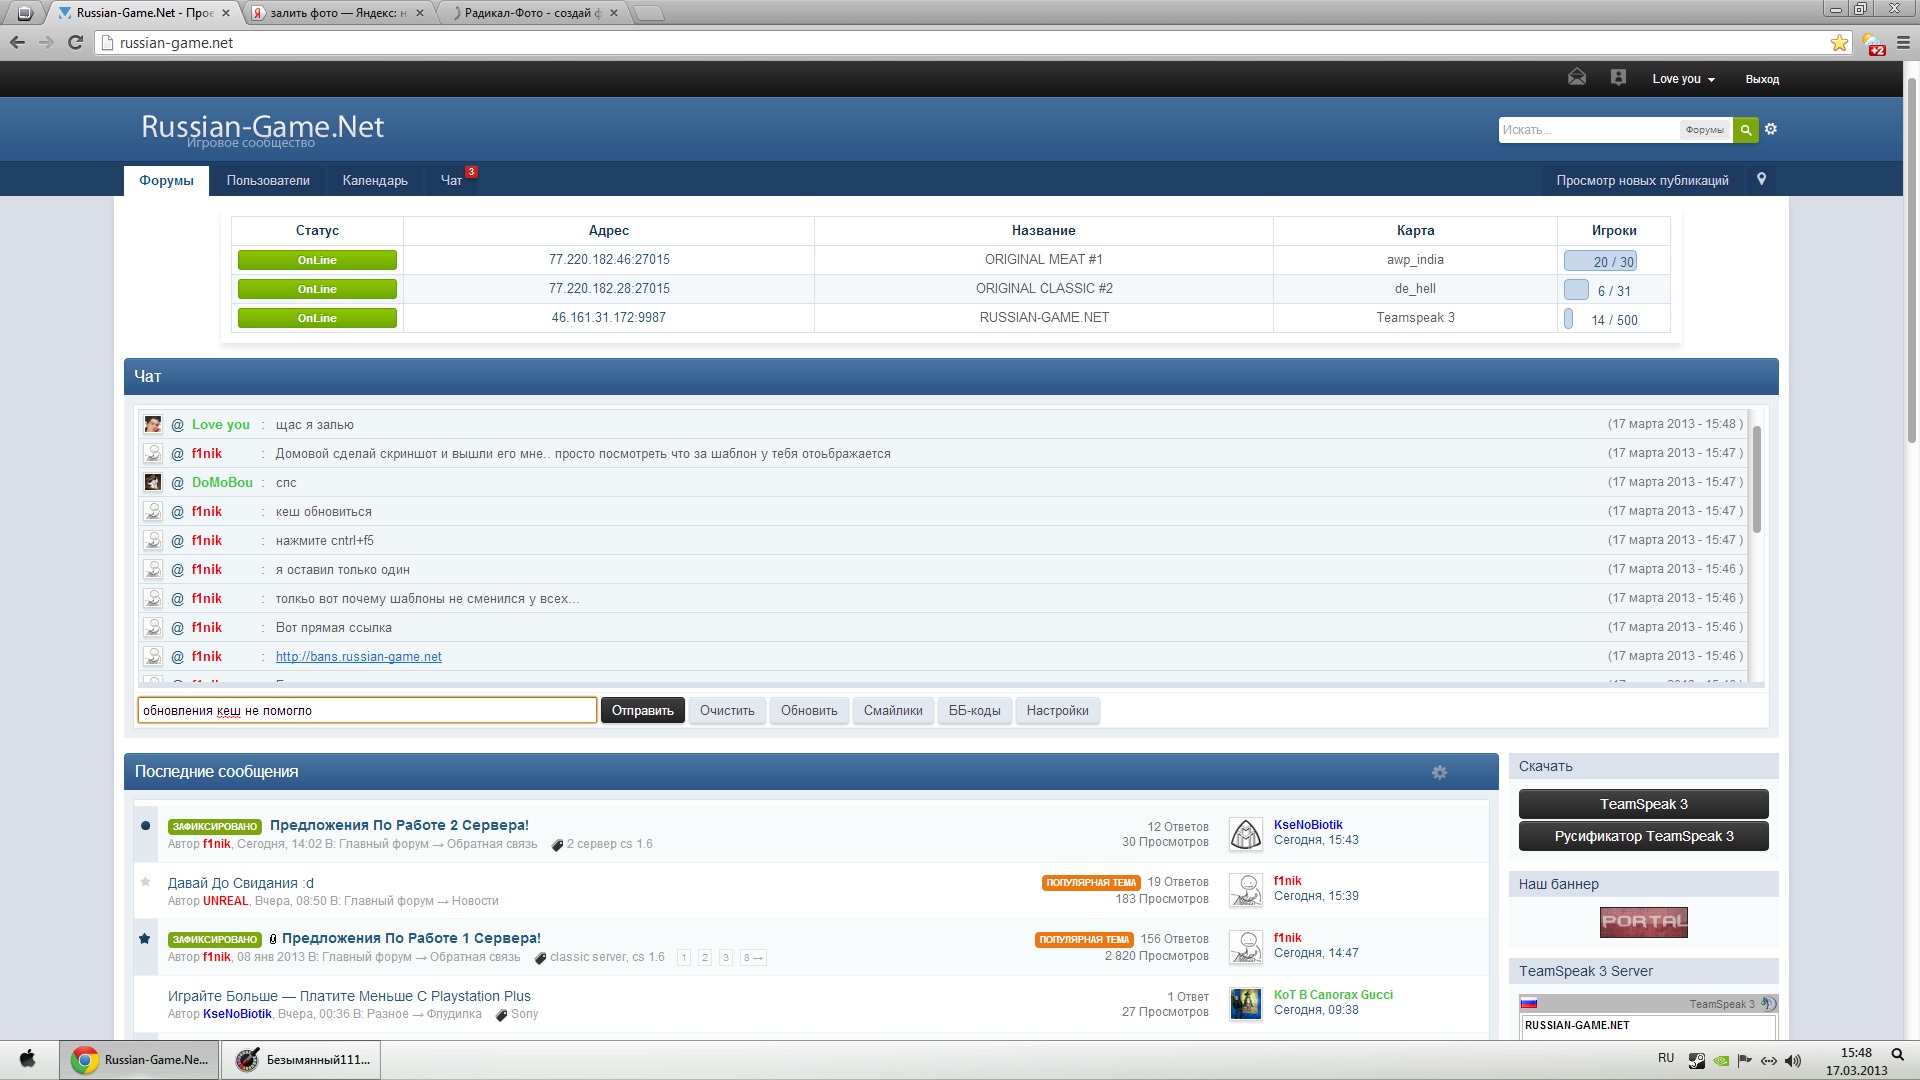Viewport: 1920px width, 1080px height.
Task: Click the 2 сервер cs 1.6 tag
Action: pos(609,845)
